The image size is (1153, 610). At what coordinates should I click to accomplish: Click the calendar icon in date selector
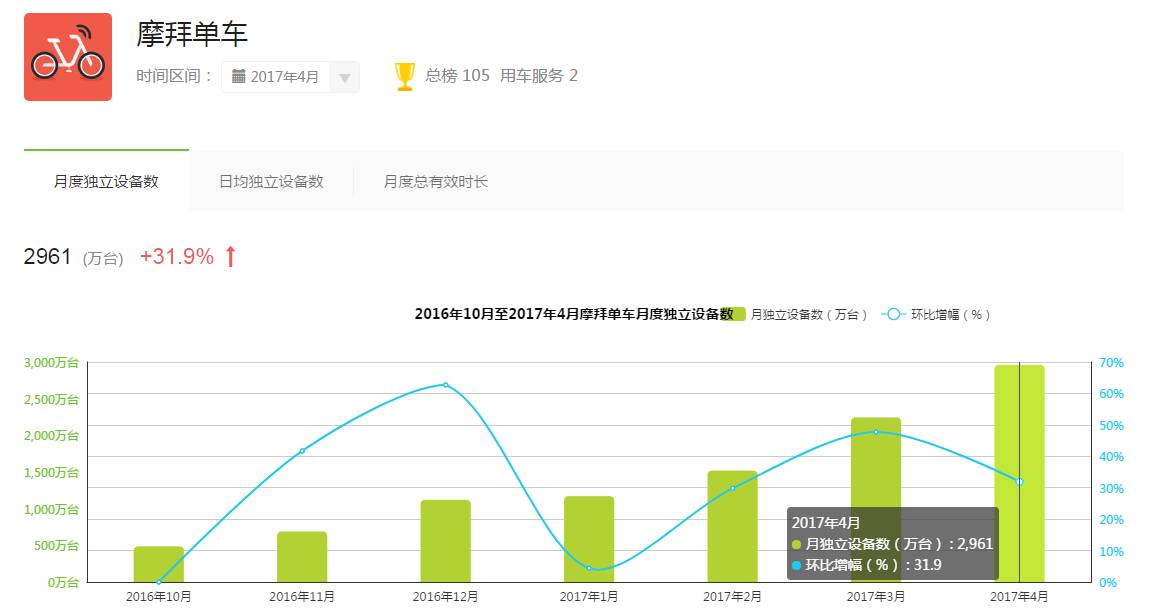[239, 76]
